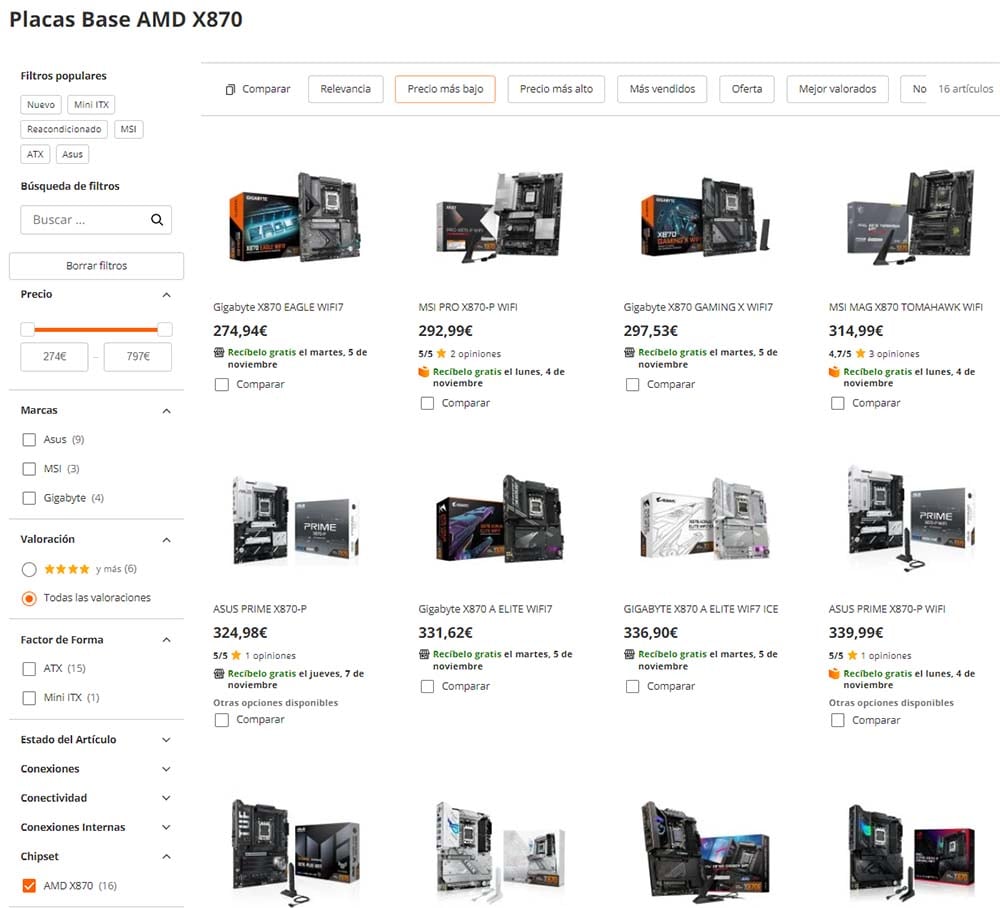
Task: Click the four-star rating stars in Valoración
Action: coord(66,569)
